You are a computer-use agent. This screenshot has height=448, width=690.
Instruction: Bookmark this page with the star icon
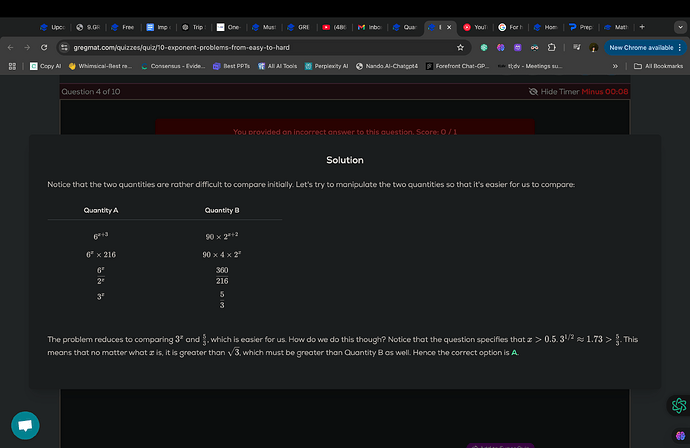460,48
